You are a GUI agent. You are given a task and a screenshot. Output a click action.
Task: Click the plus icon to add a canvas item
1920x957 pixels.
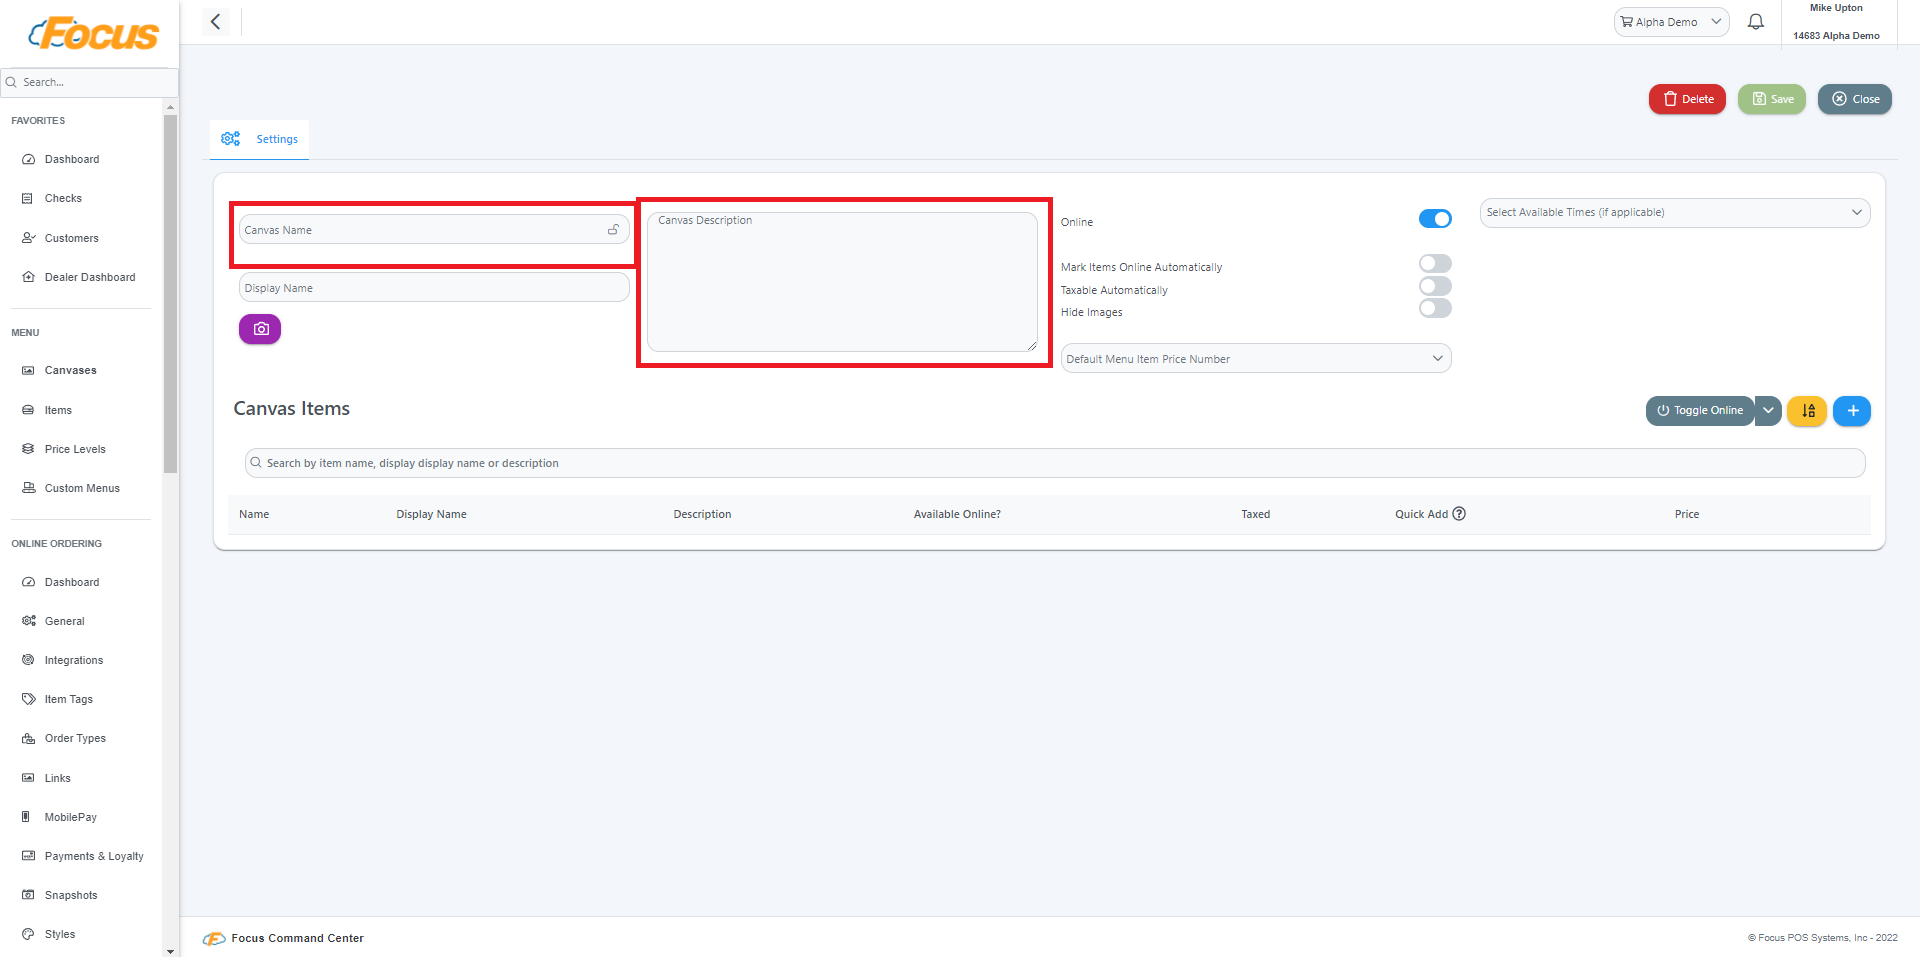tap(1852, 411)
